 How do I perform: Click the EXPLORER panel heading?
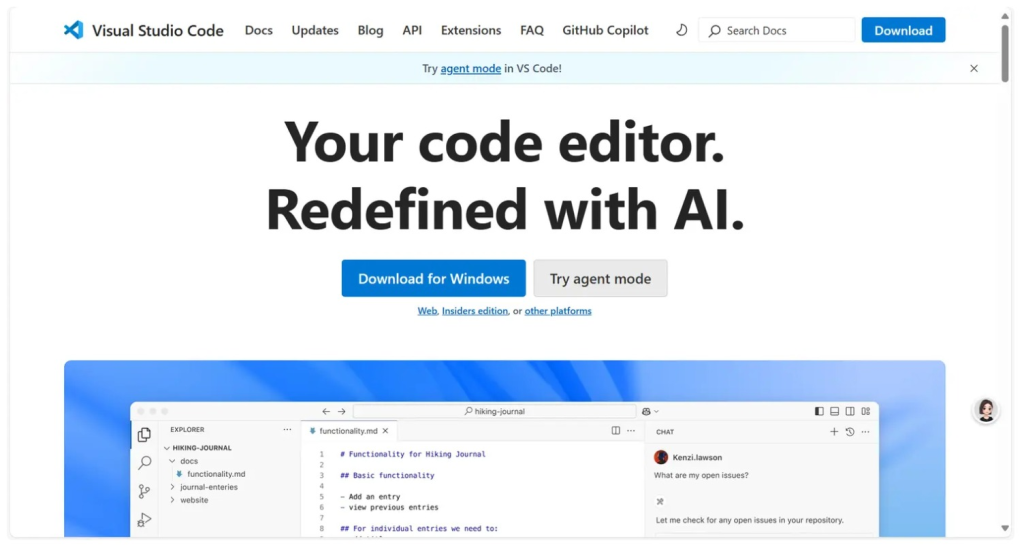[187, 430]
